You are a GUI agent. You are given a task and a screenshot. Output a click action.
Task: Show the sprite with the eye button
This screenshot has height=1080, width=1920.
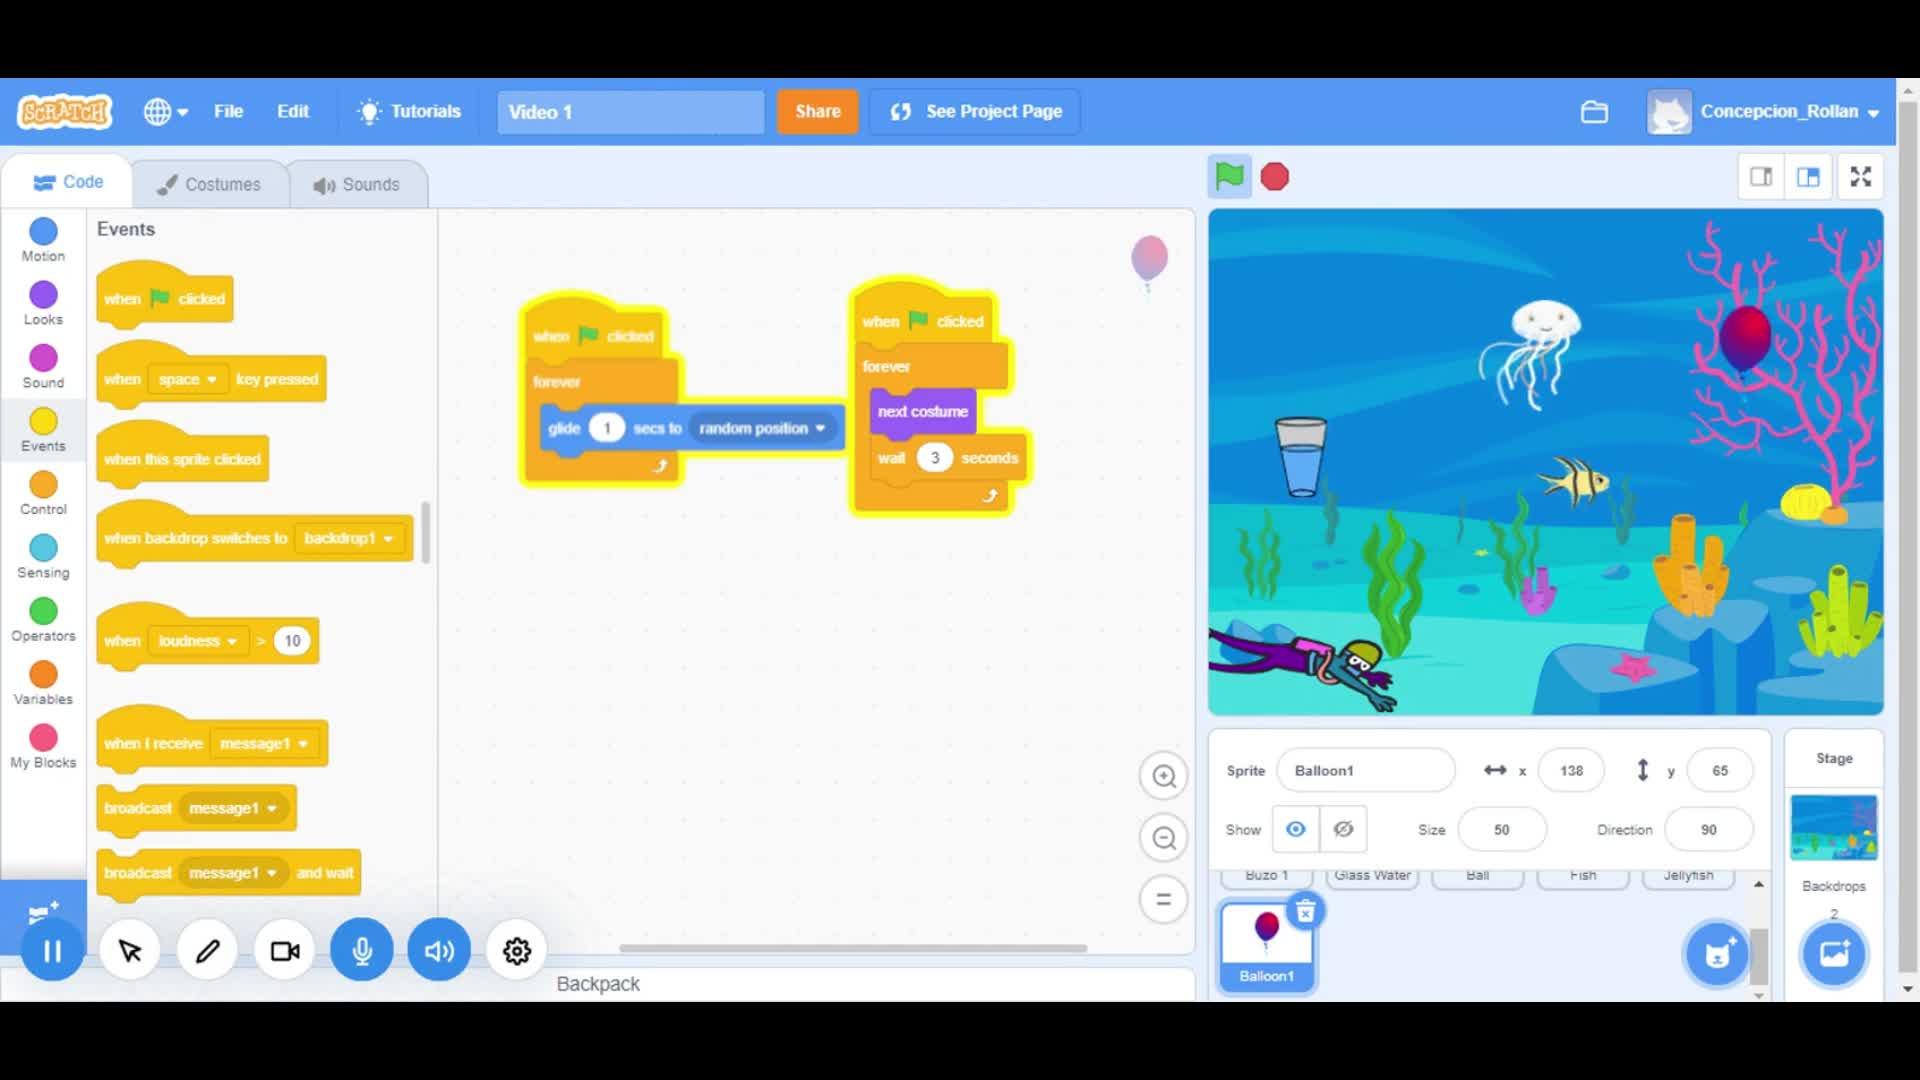click(1295, 829)
